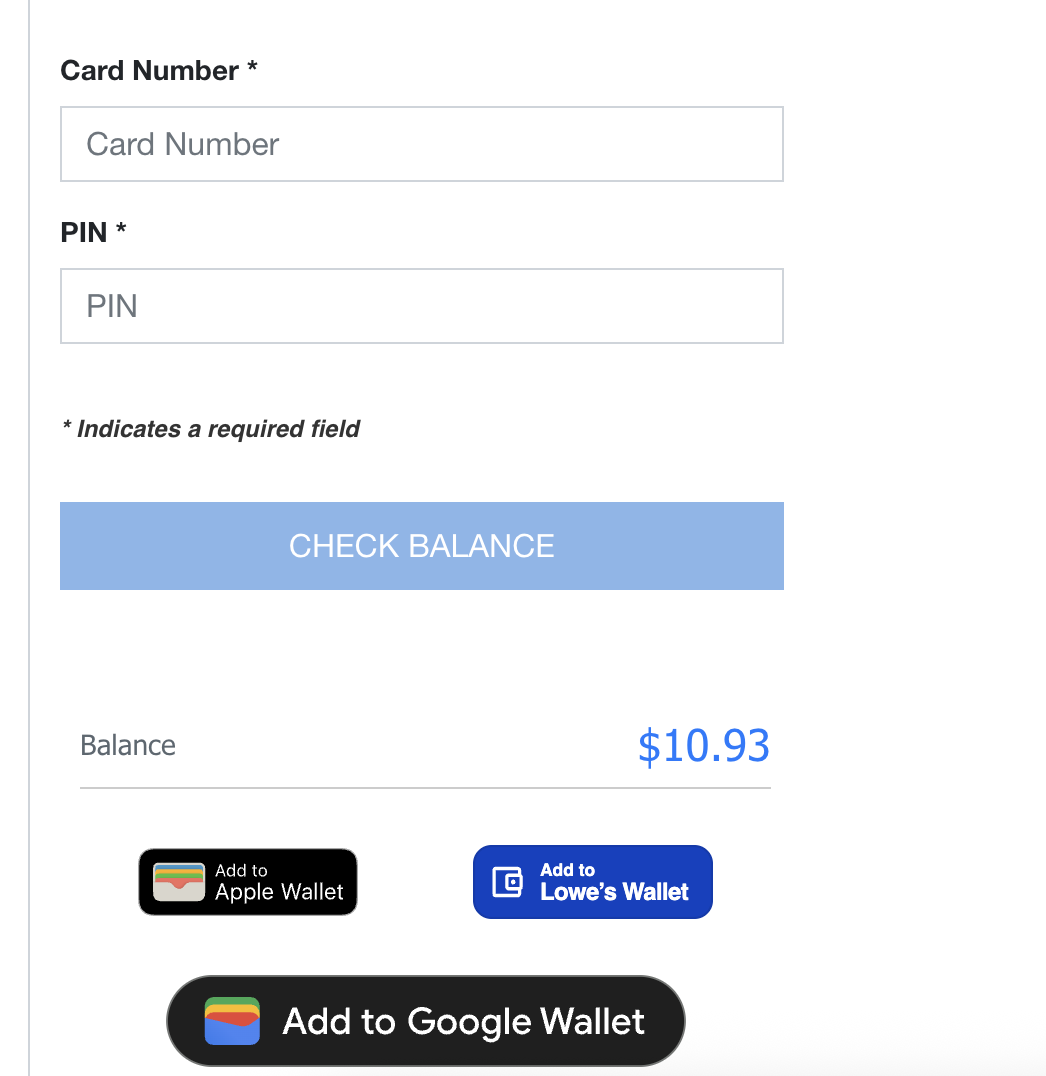This screenshot has height=1076, width=1046.
Task: Click the 'PIN *' field label
Action: pos(84,233)
